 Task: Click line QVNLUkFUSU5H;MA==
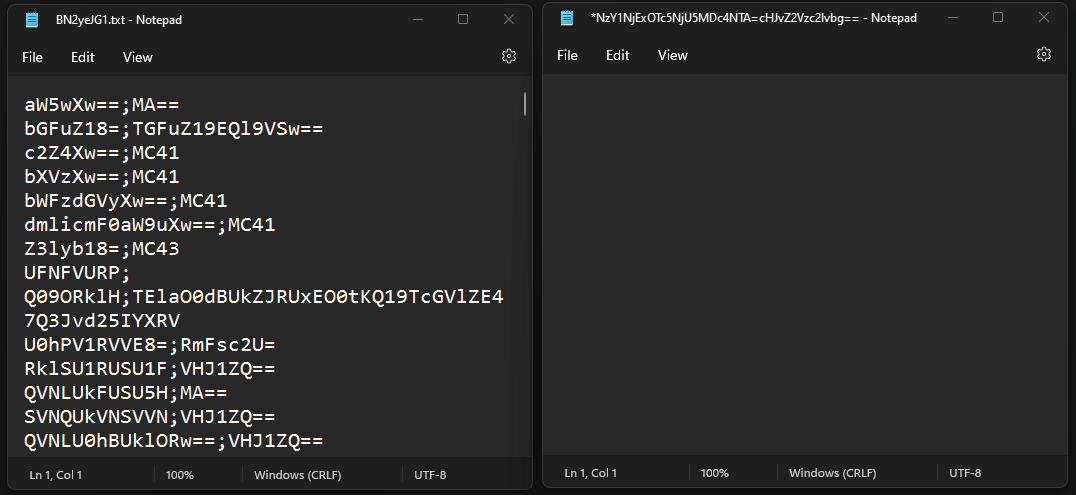pos(126,393)
